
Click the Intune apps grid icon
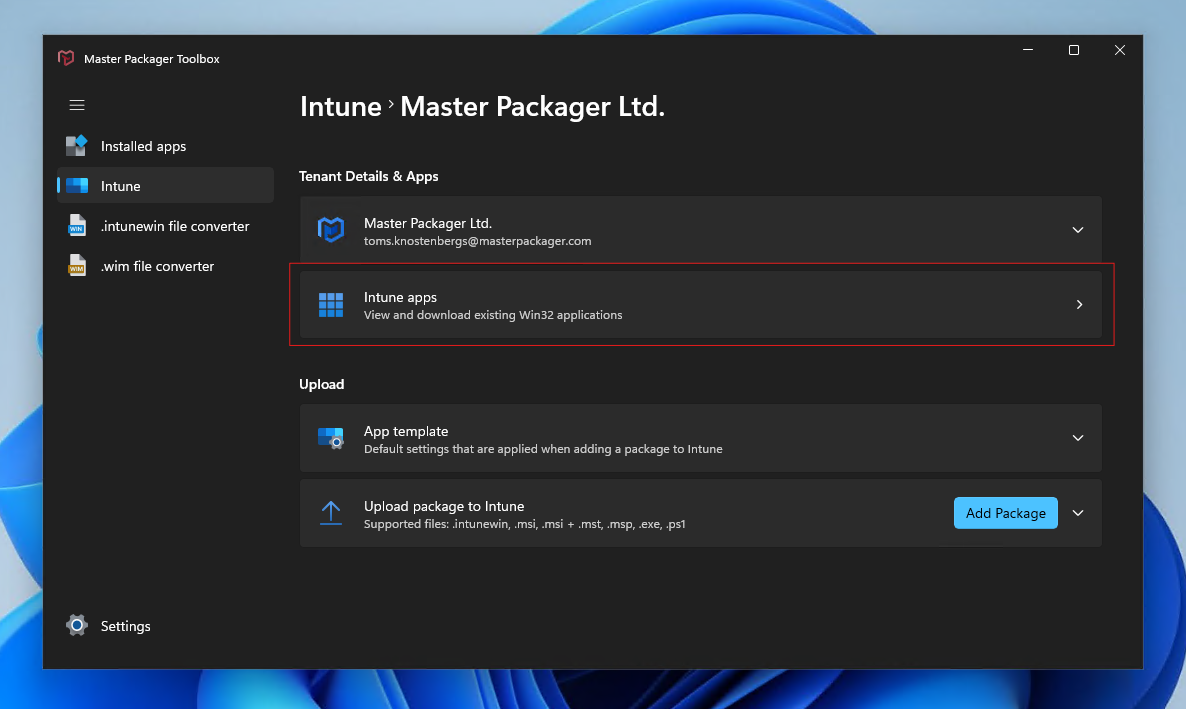(331, 305)
